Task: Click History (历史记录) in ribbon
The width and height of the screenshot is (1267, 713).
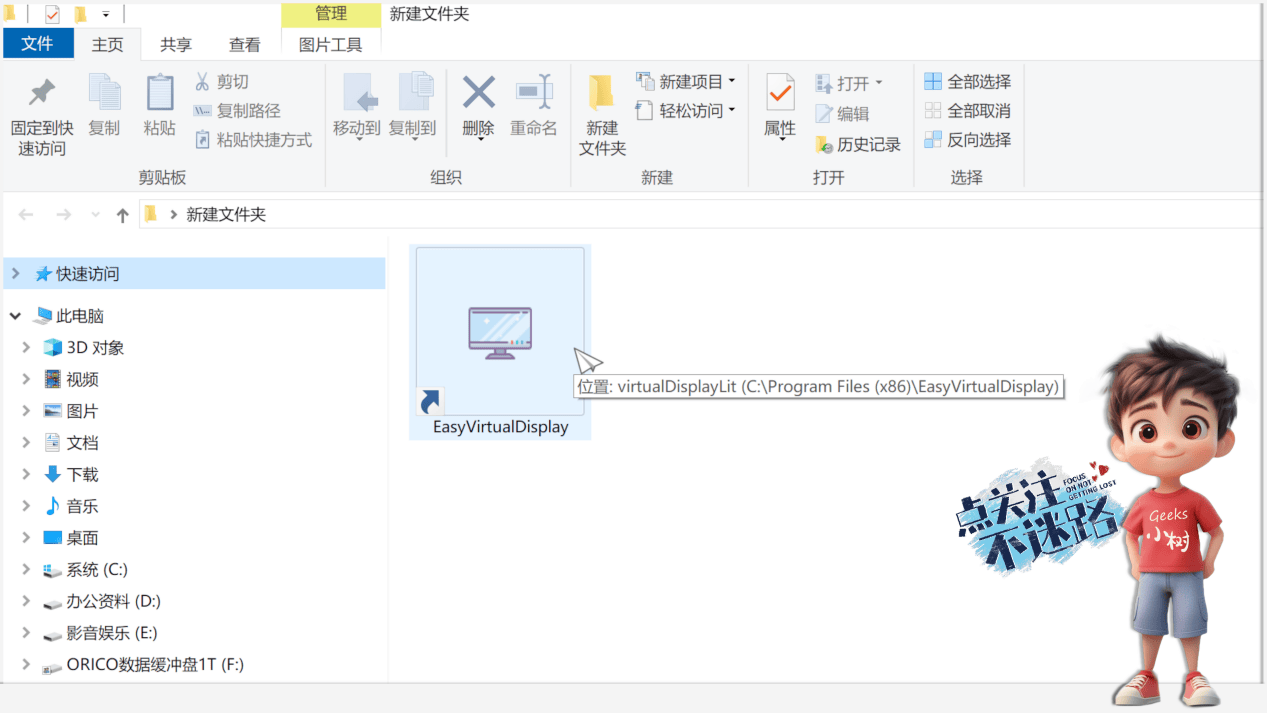Action: pos(858,145)
